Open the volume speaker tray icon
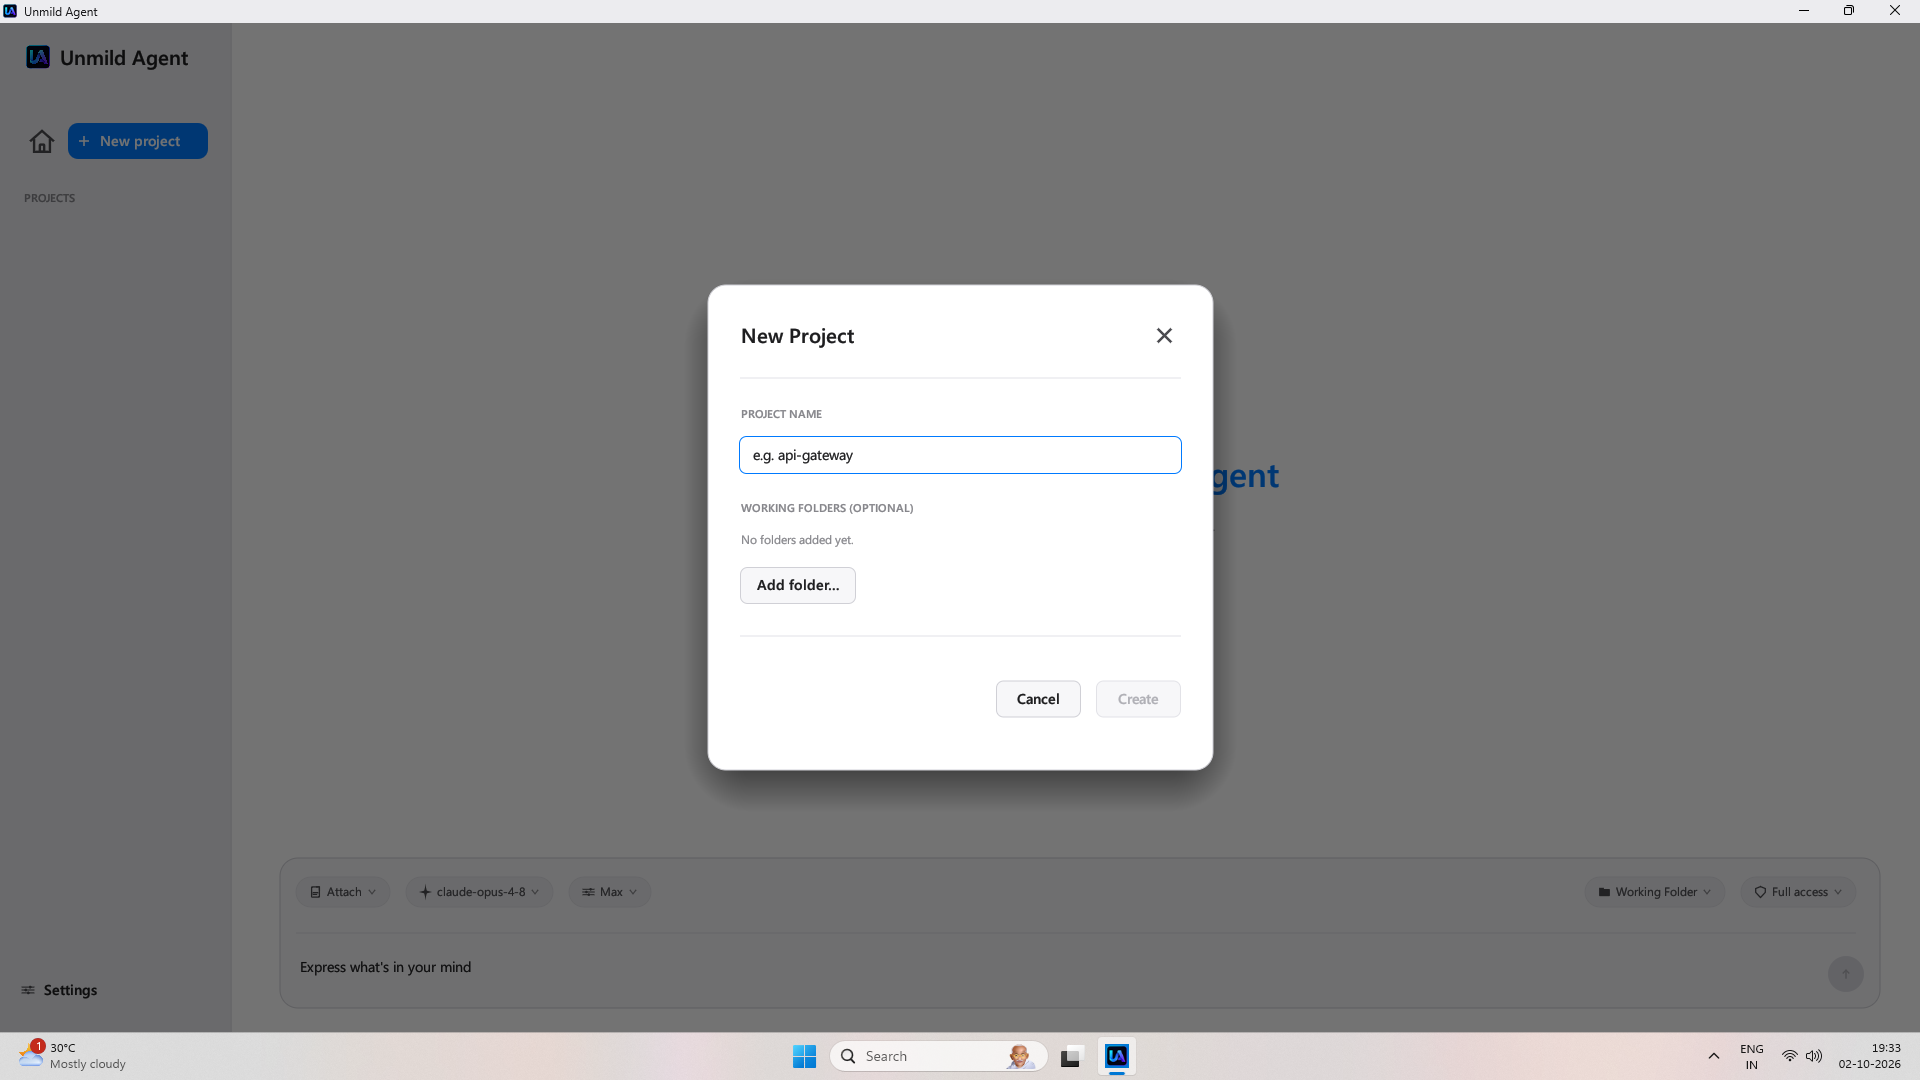 [x=1814, y=1056]
